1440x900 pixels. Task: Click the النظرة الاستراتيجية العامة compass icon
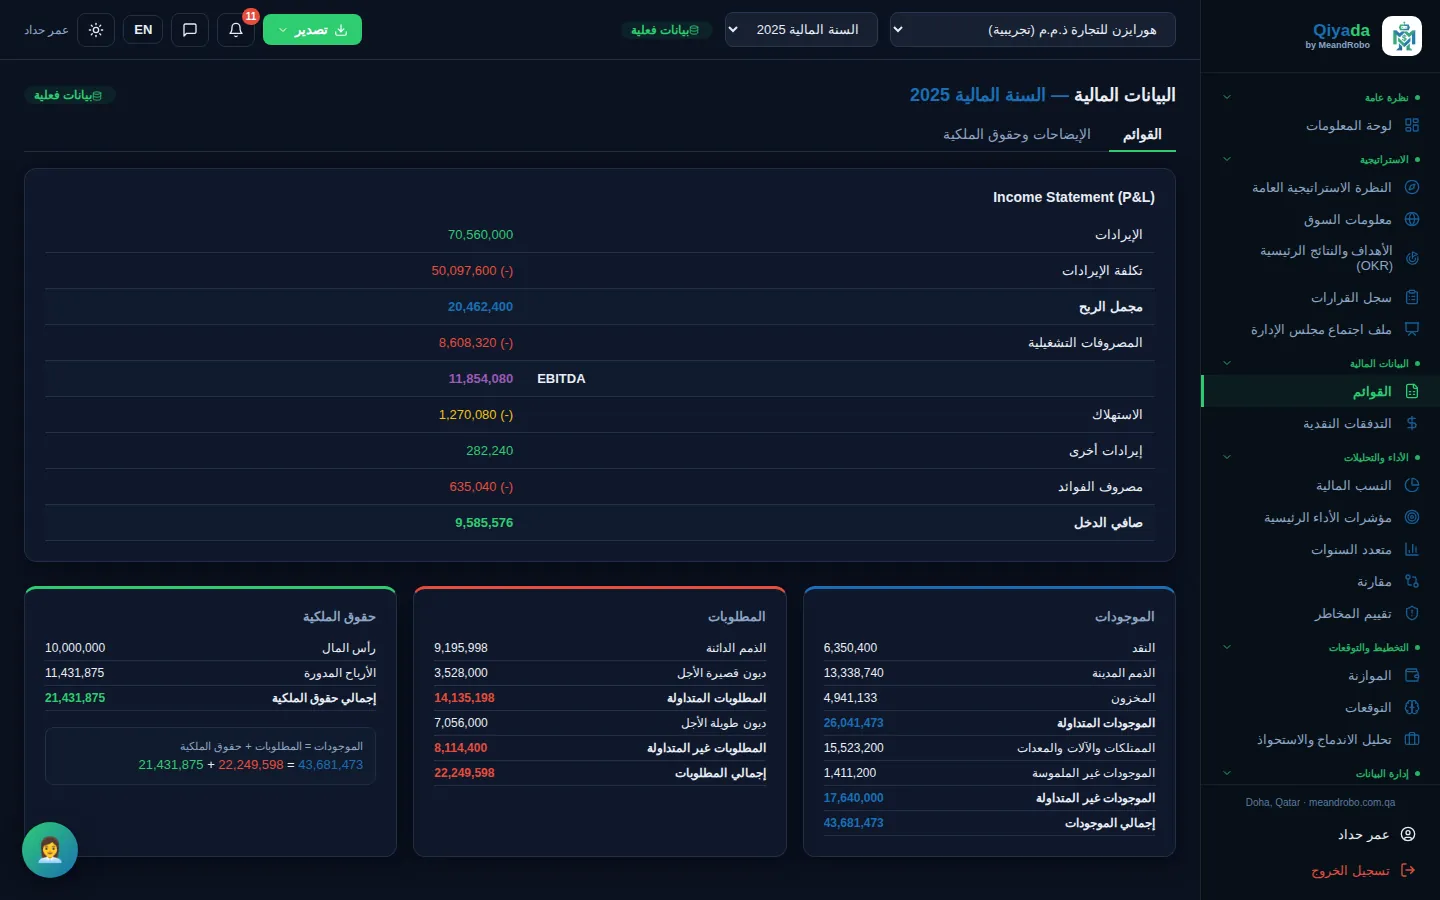click(1412, 187)
